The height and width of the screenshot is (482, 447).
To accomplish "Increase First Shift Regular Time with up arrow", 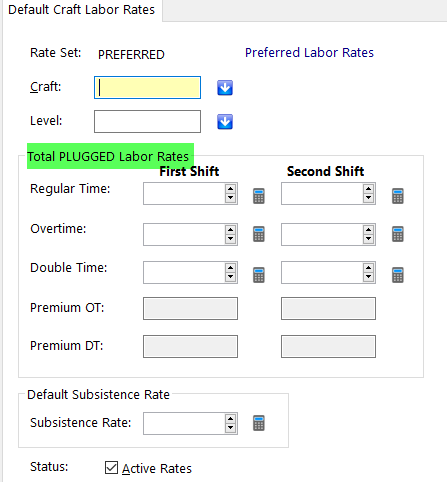I will pos(230,189).
